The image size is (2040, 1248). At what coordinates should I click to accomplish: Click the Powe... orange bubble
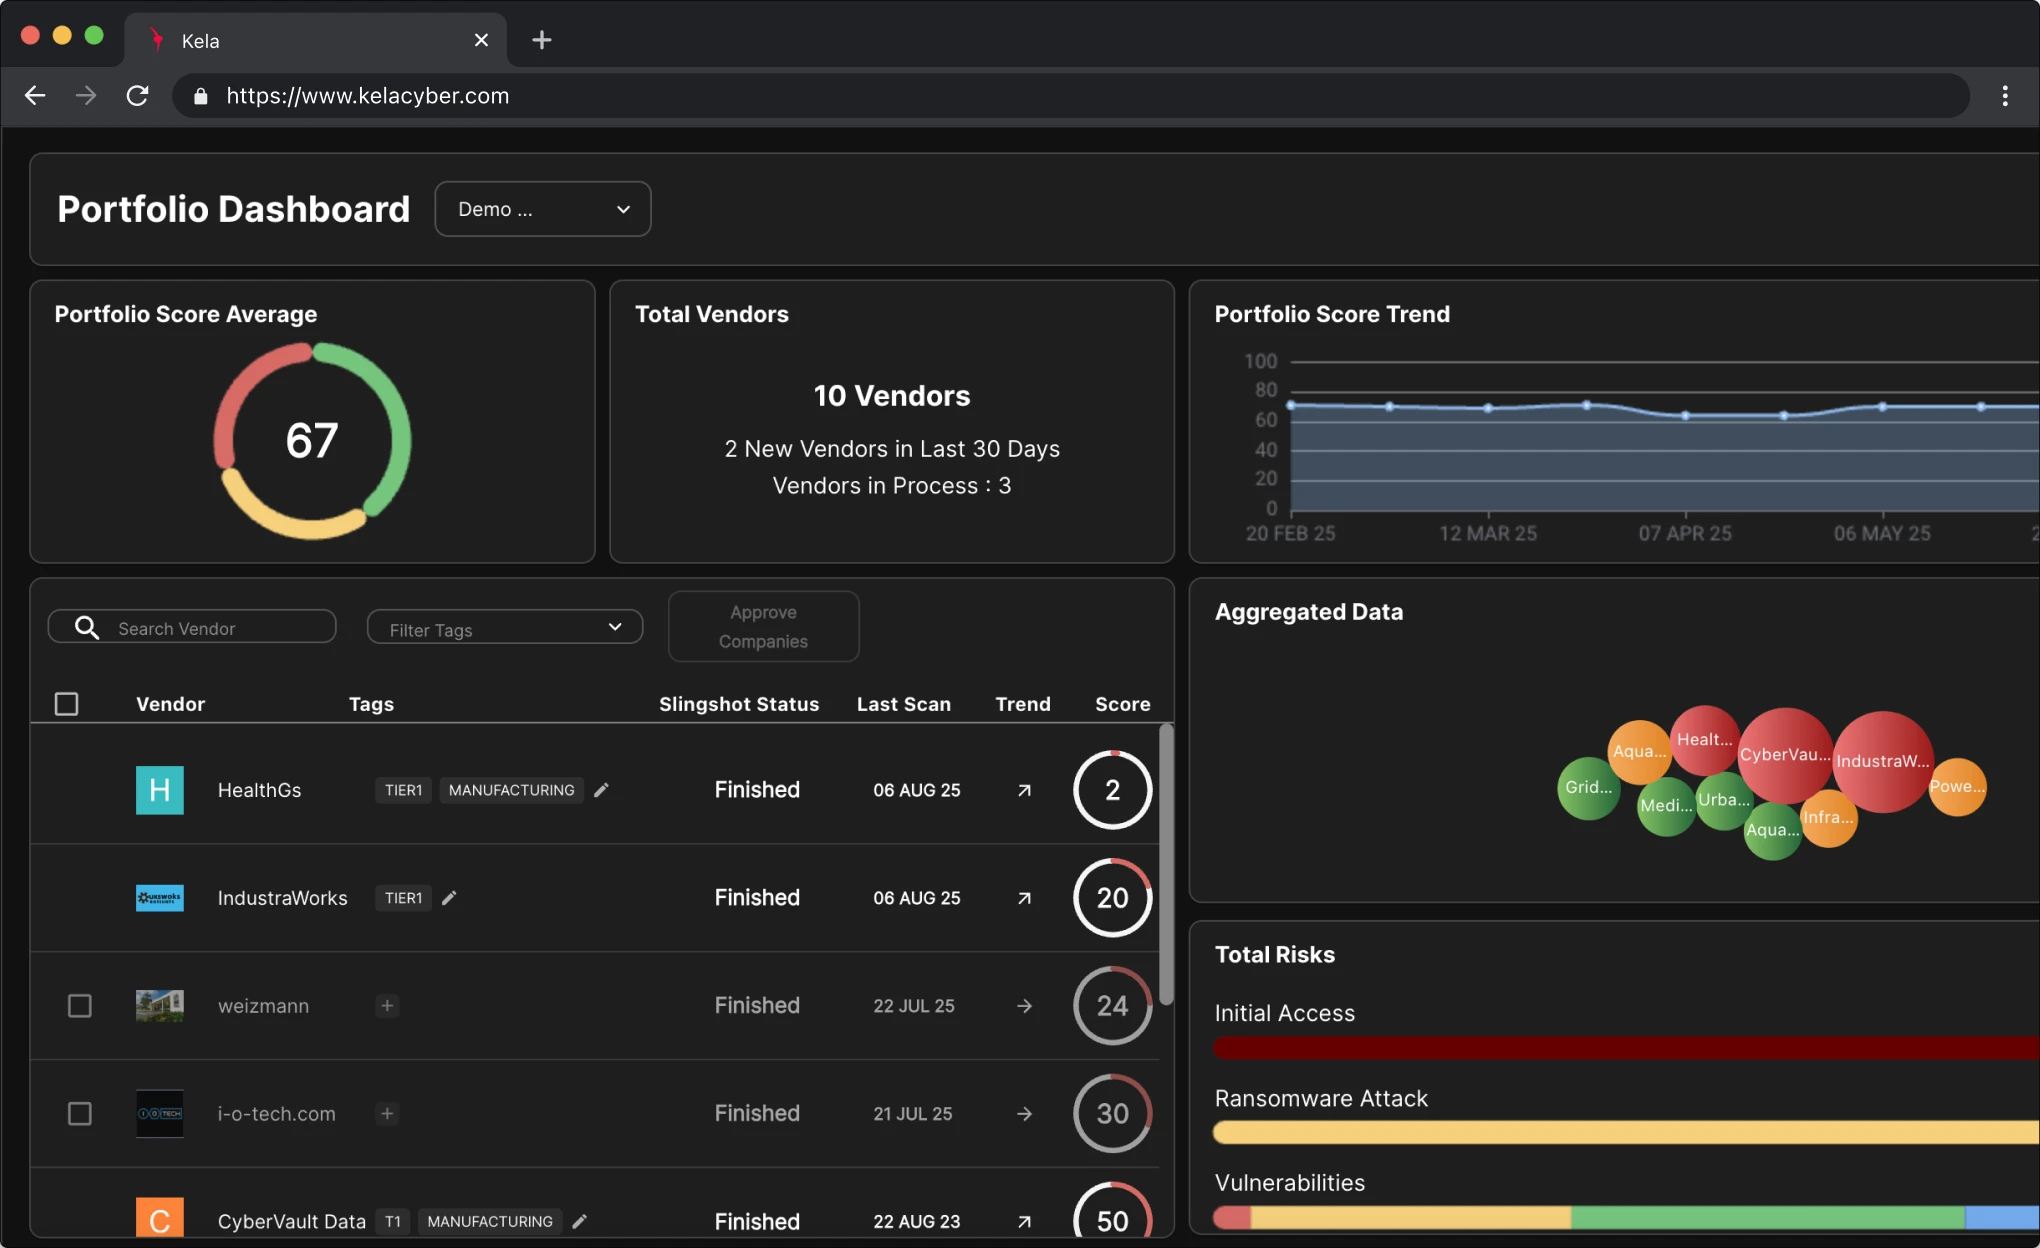coord(1957,787)
